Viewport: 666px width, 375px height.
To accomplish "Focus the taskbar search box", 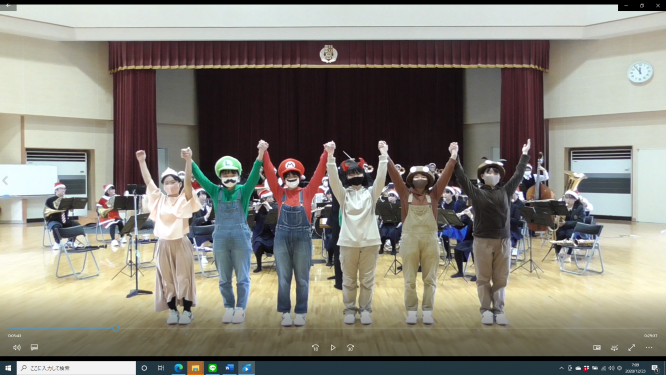I will [x=76, y=368].
